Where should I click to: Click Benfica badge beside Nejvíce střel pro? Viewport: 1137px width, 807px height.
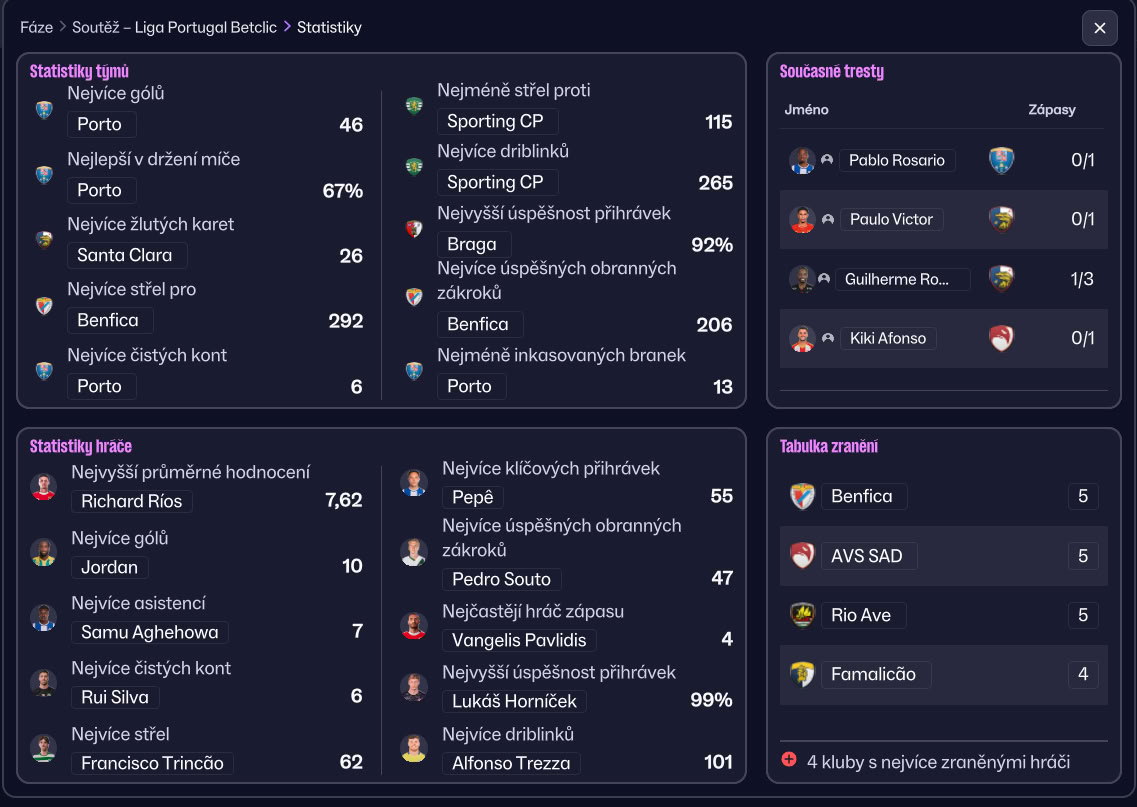click(x=44, y=305)
